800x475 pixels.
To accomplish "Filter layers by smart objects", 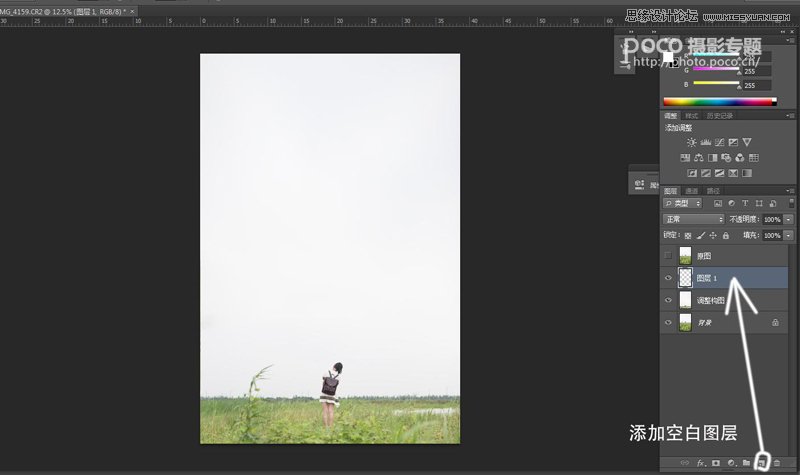I will tap(773, 204).
